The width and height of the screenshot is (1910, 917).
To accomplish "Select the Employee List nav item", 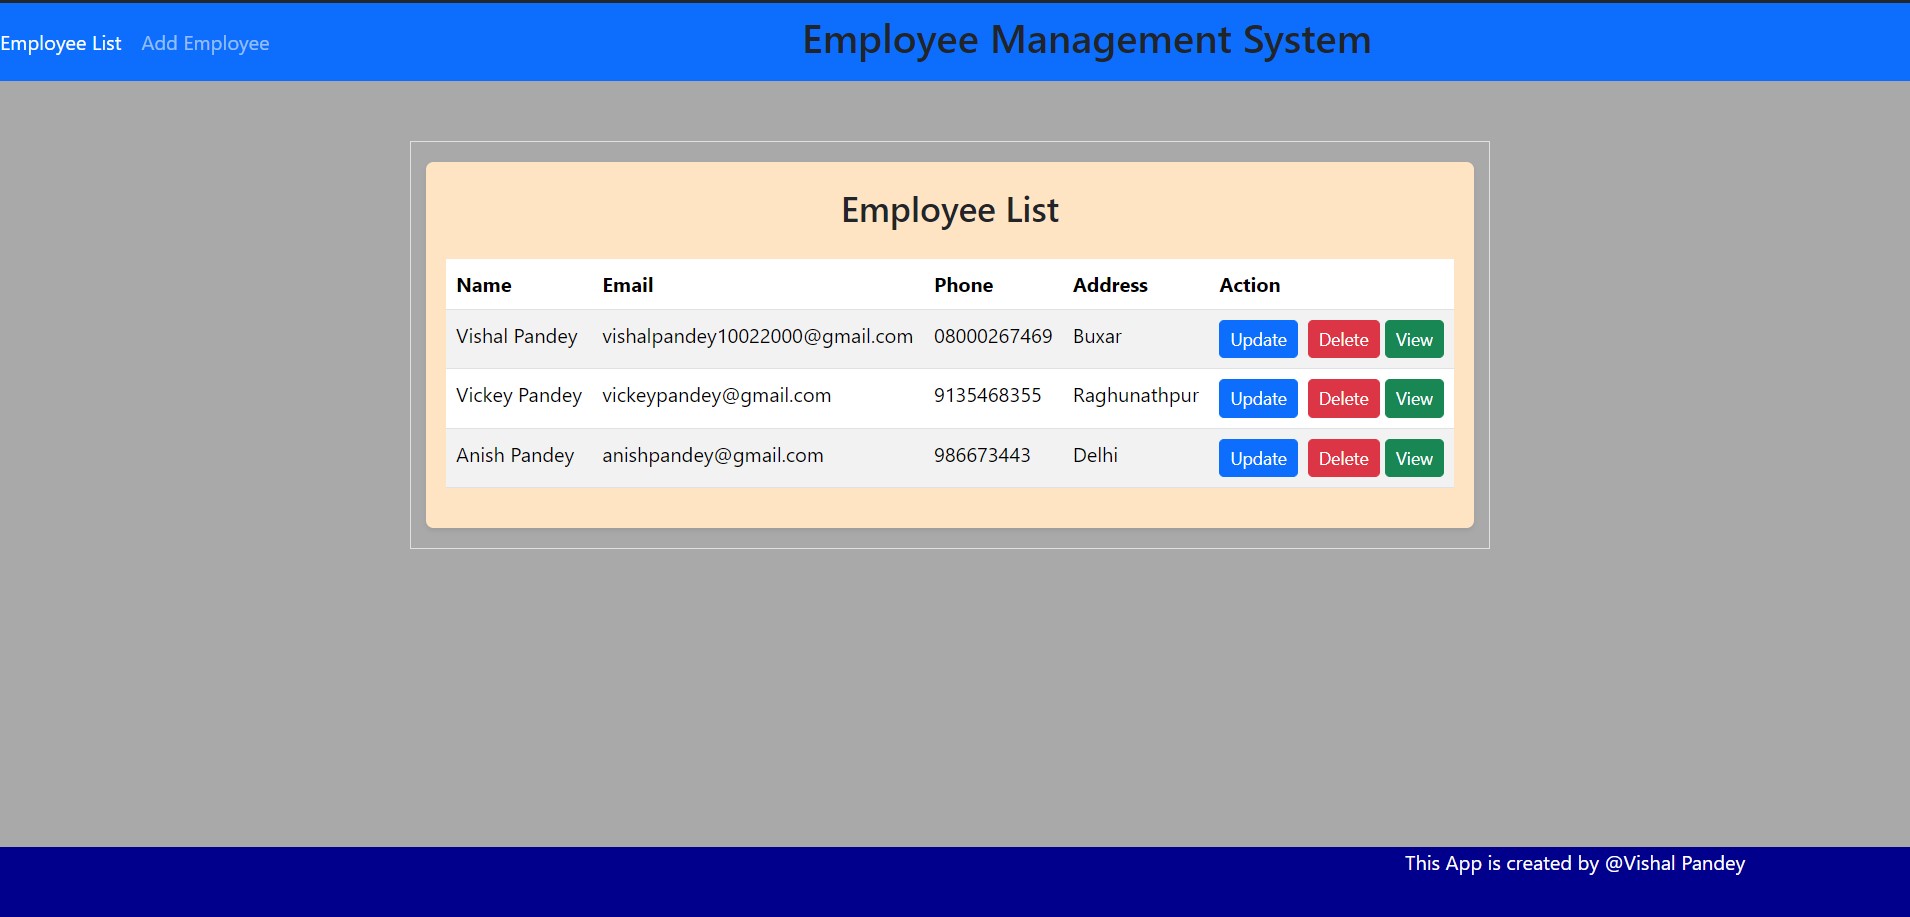I will (61, 43).
